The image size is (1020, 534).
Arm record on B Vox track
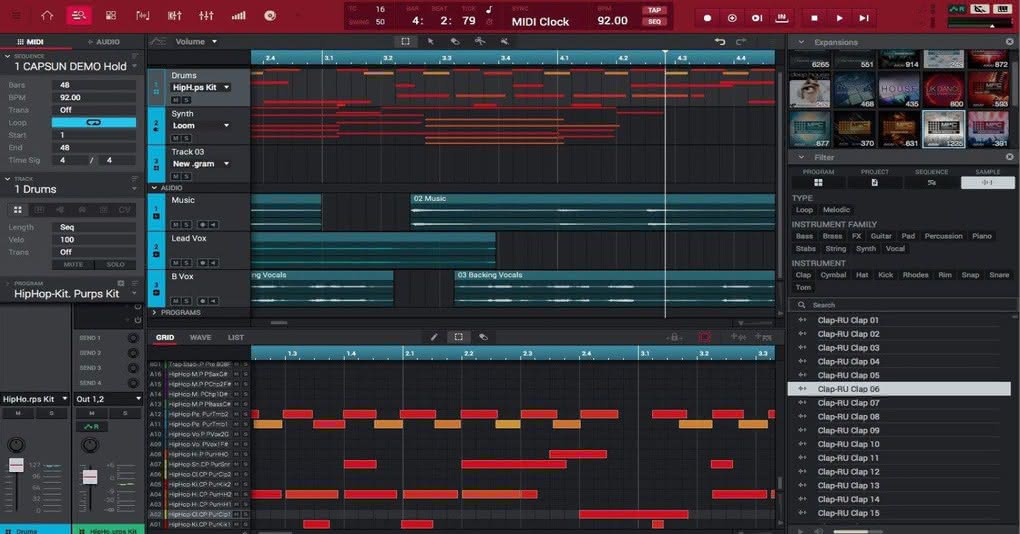(x=202, y=301)
